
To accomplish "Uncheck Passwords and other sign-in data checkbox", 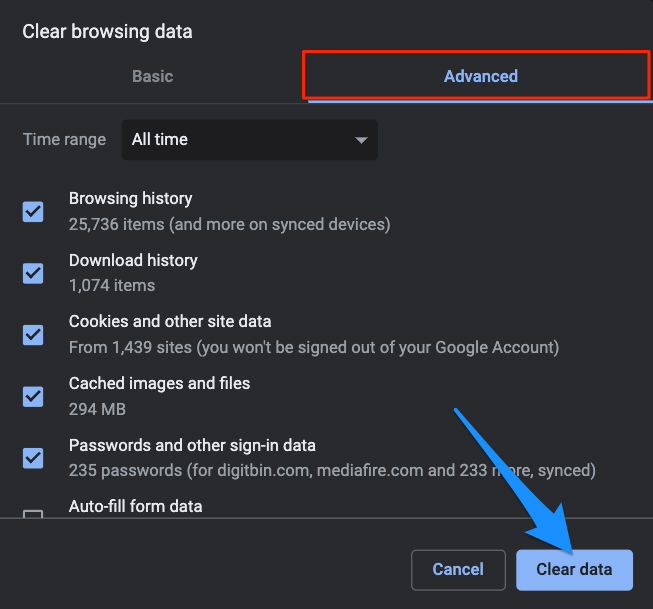I will [33, 458].
